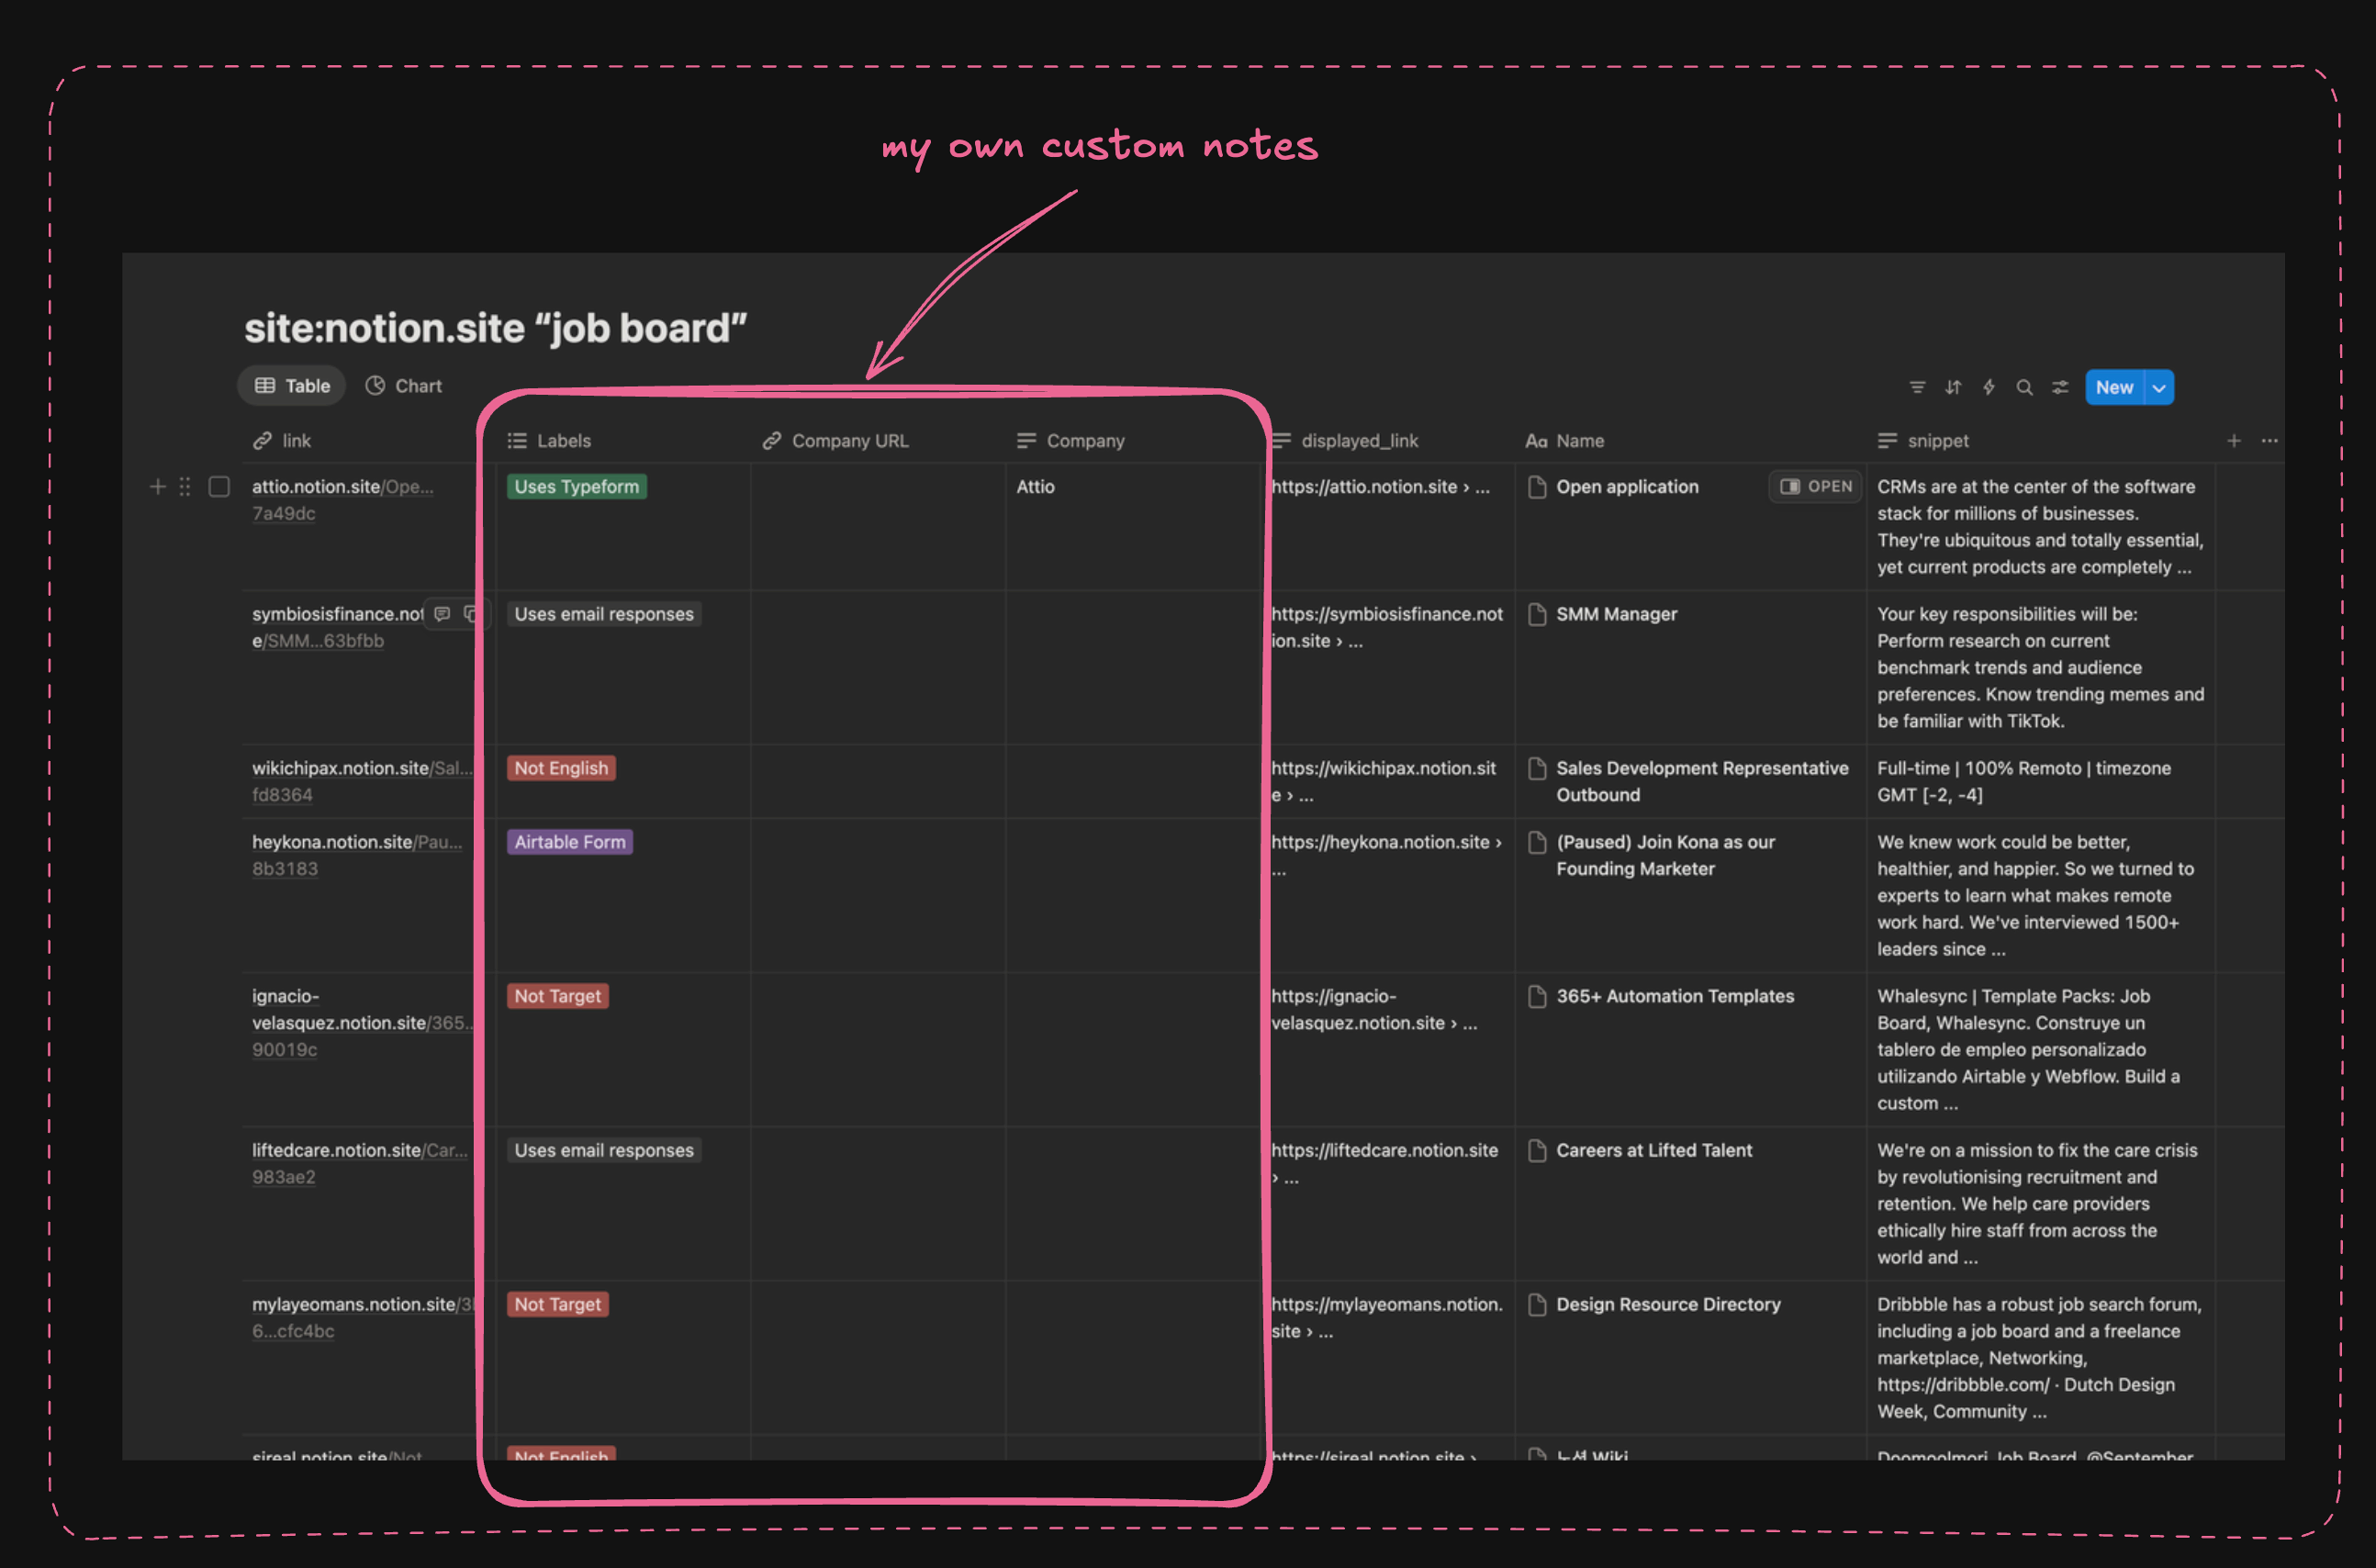
Task: Switch to the Chart view tab
Action: click(x=403, y=385)
